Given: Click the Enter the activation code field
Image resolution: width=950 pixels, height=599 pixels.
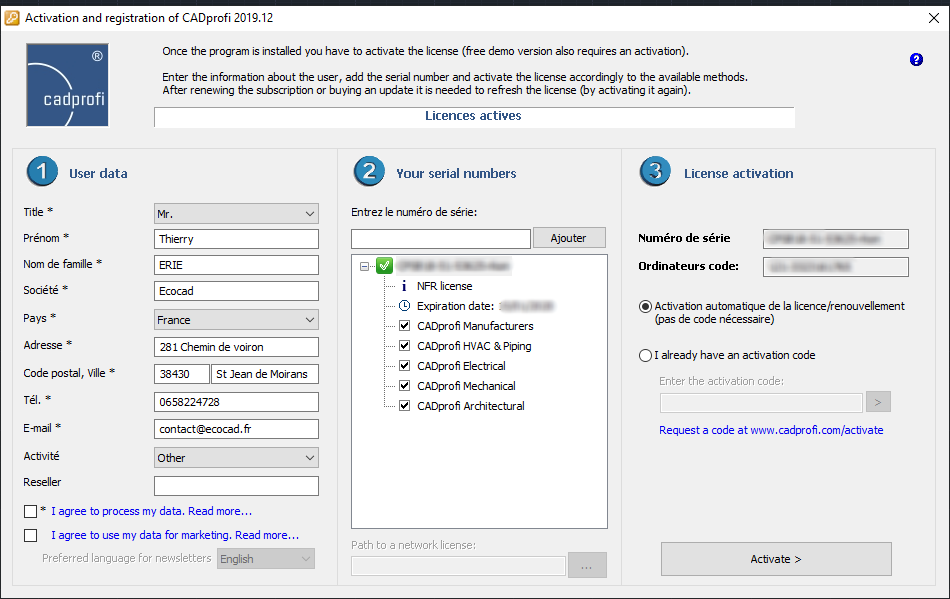Looking at the screenshot, I should click(762, 403).
